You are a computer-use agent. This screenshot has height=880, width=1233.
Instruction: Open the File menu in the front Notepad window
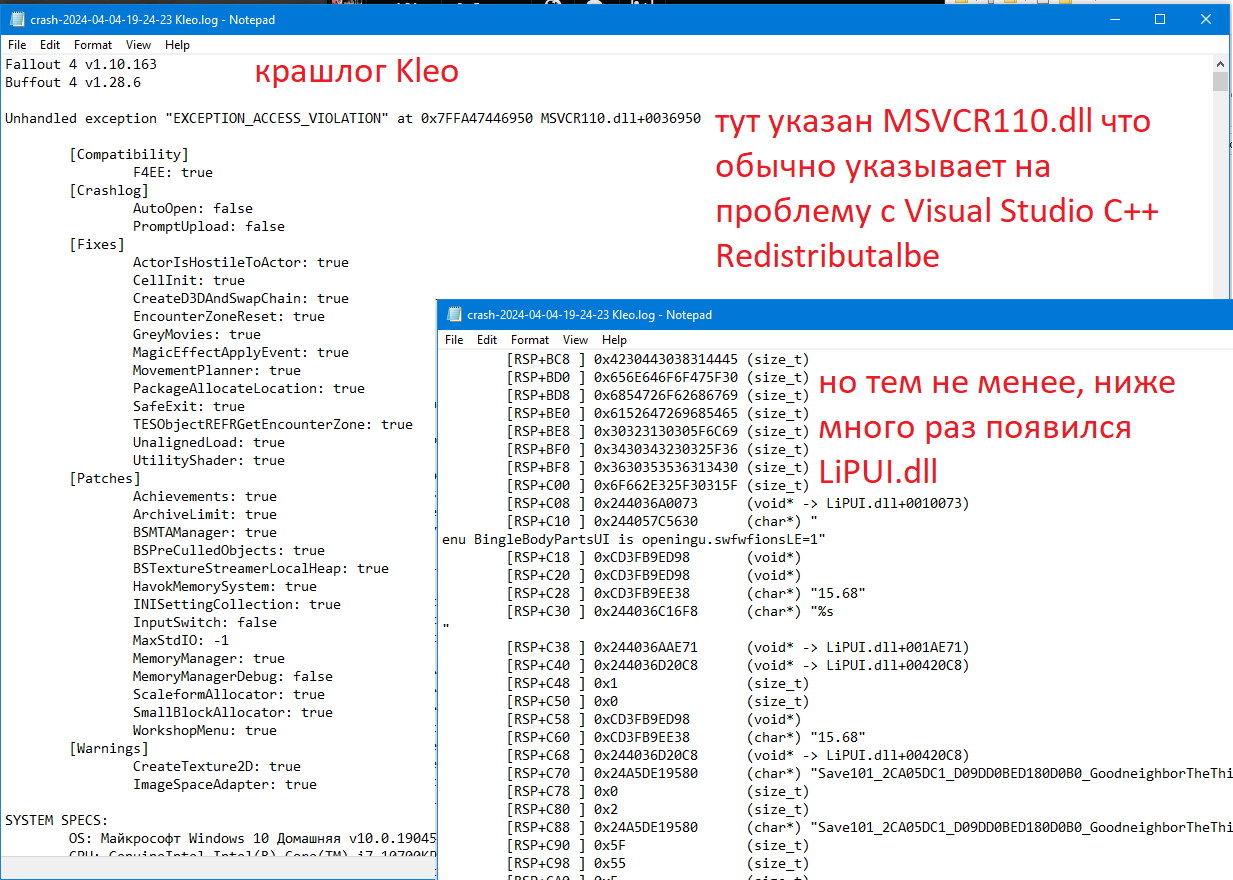tap(454, 340)
